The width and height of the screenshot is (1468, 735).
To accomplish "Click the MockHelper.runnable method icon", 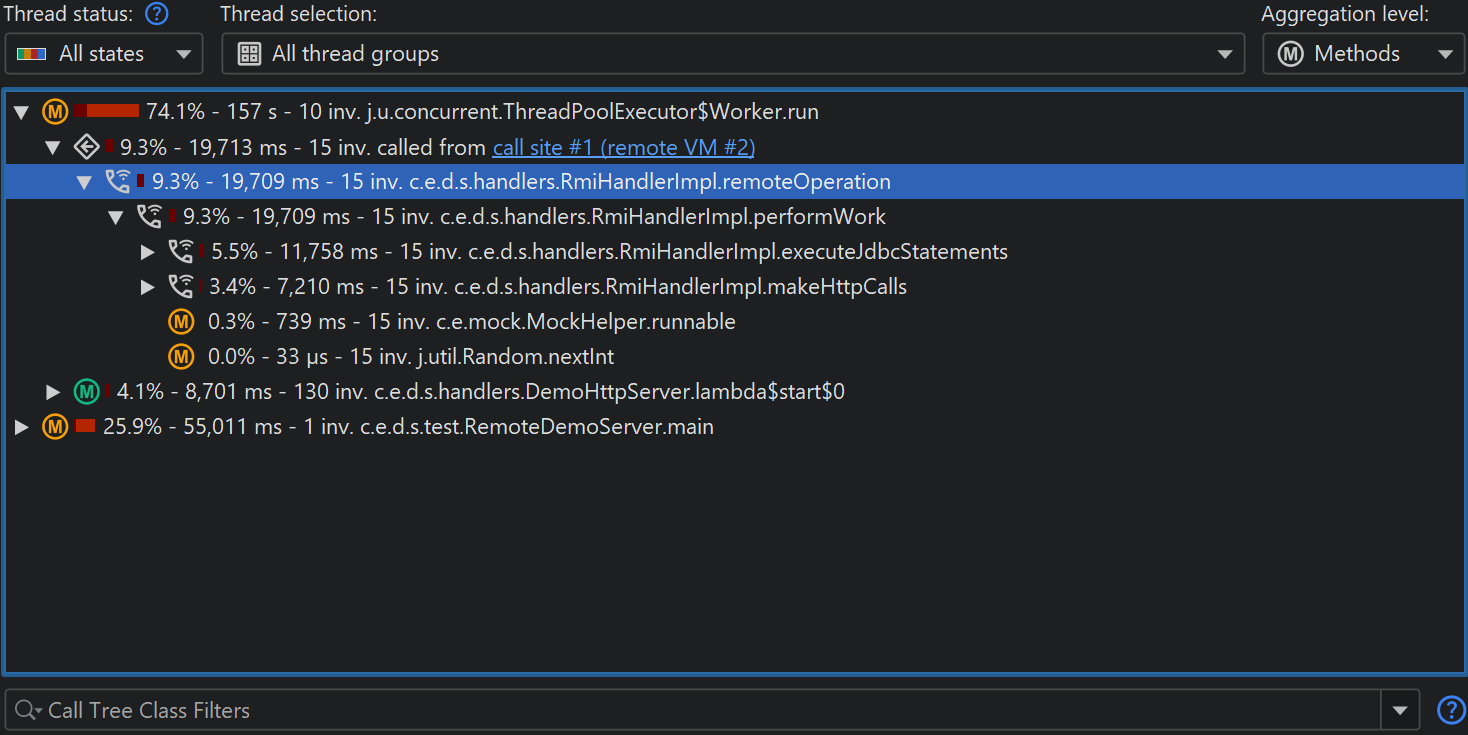I will coord(181,322).
